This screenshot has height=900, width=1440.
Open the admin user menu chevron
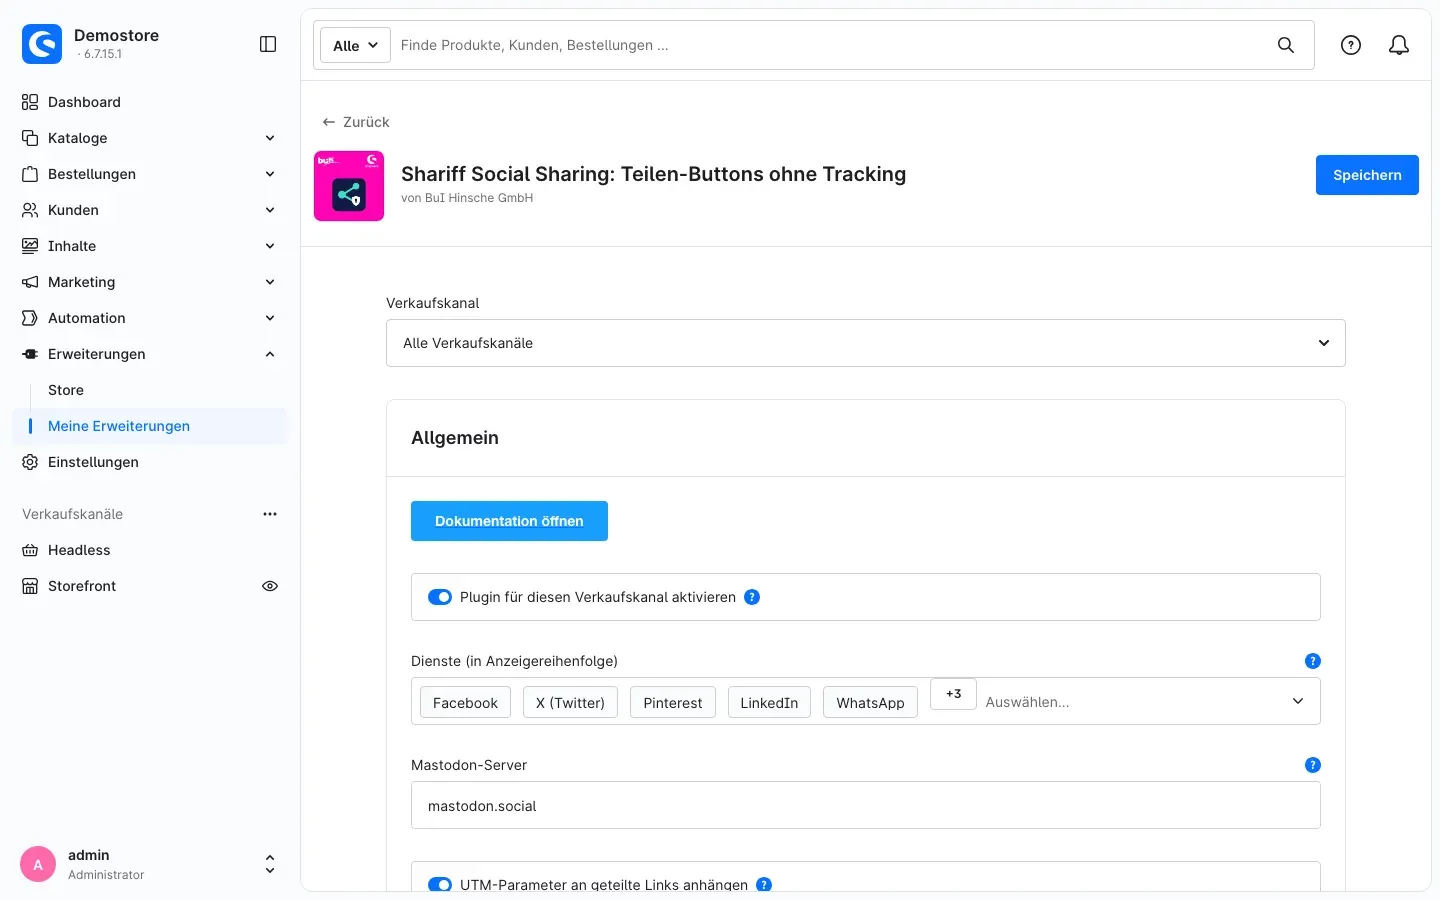(x=269, y=864)
